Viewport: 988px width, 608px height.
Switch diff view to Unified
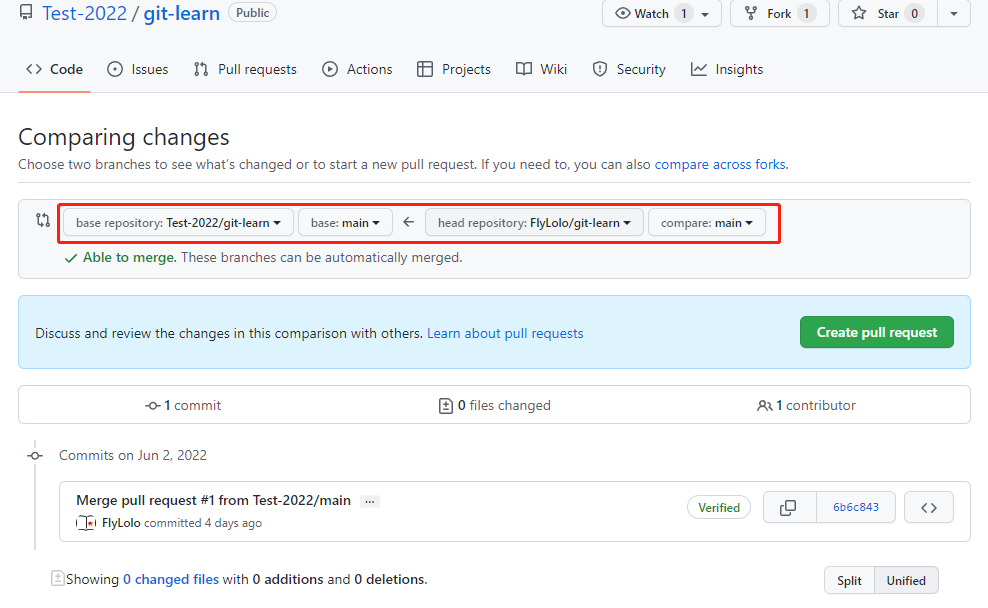(906, 580)
